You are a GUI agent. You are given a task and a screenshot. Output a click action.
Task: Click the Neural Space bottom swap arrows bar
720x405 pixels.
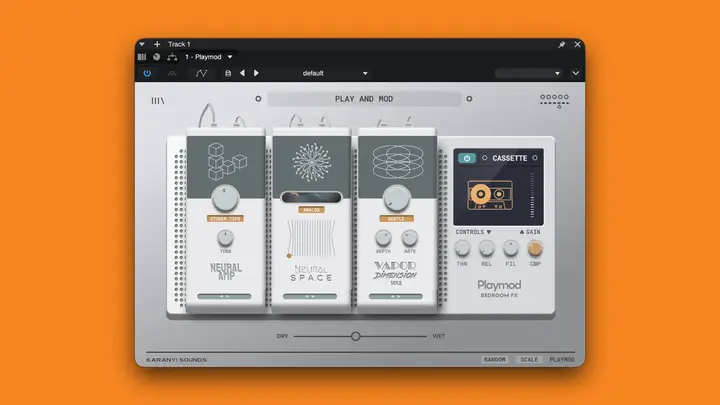point(310,296)
